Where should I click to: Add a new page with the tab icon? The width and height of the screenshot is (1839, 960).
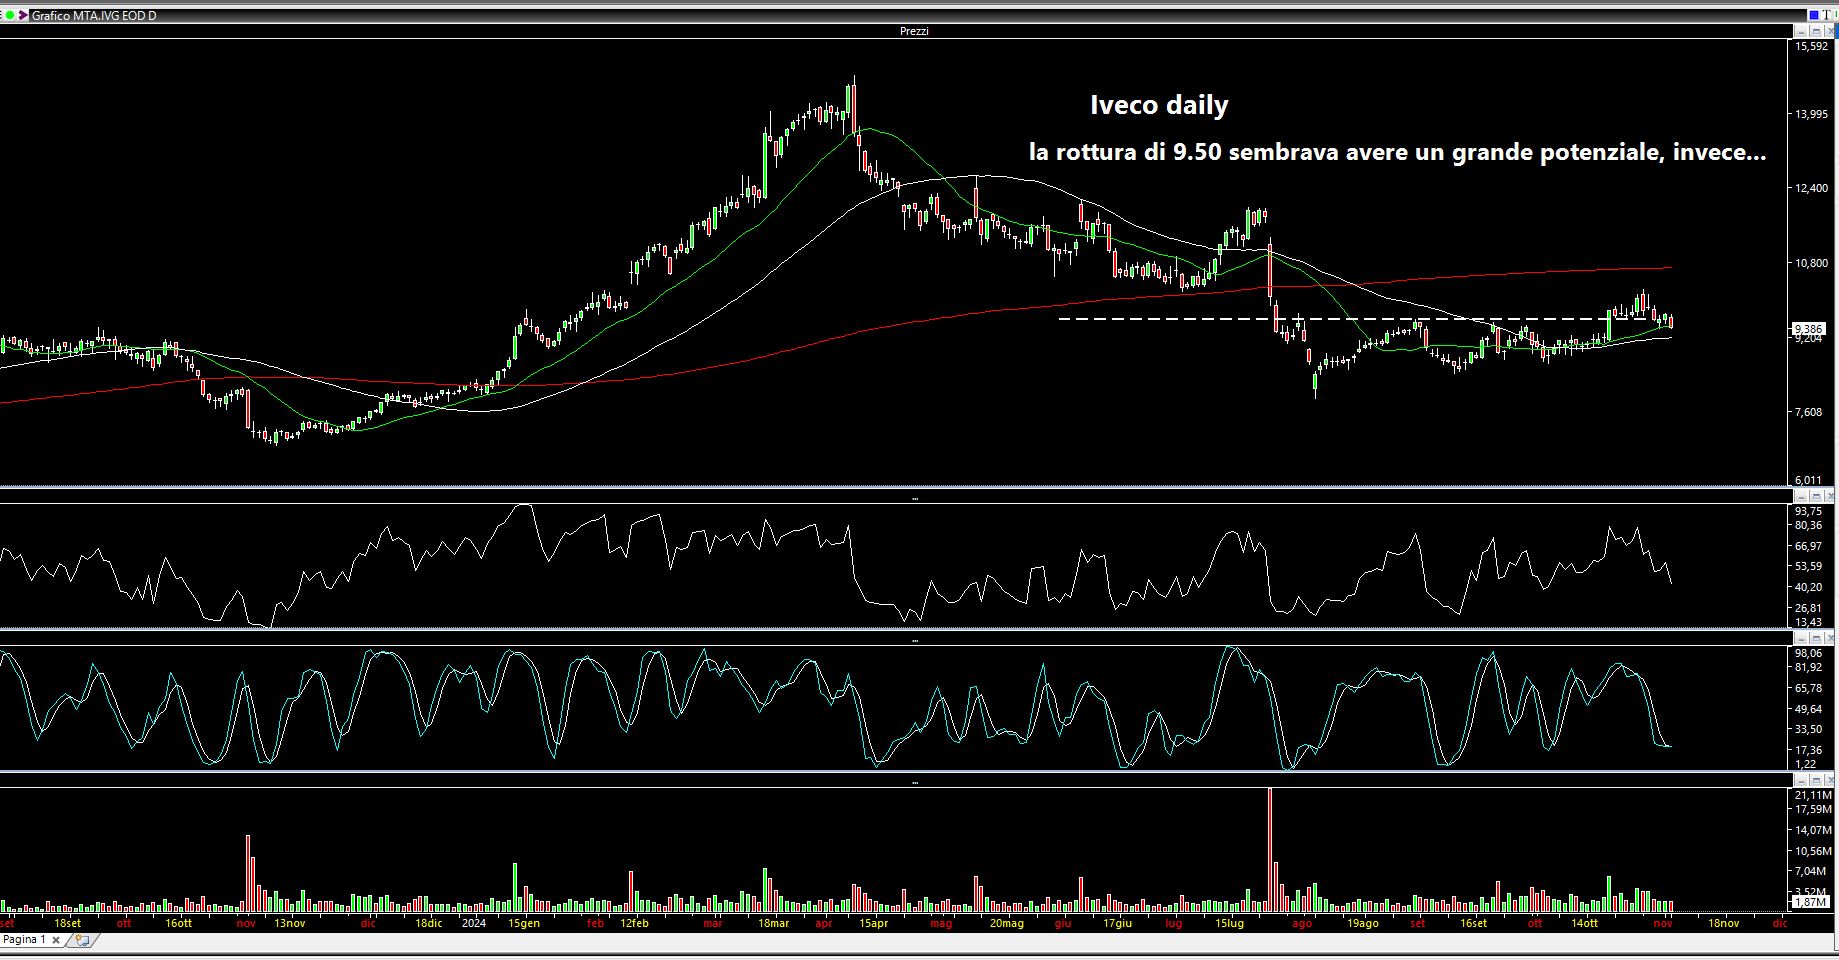(82, 940)
